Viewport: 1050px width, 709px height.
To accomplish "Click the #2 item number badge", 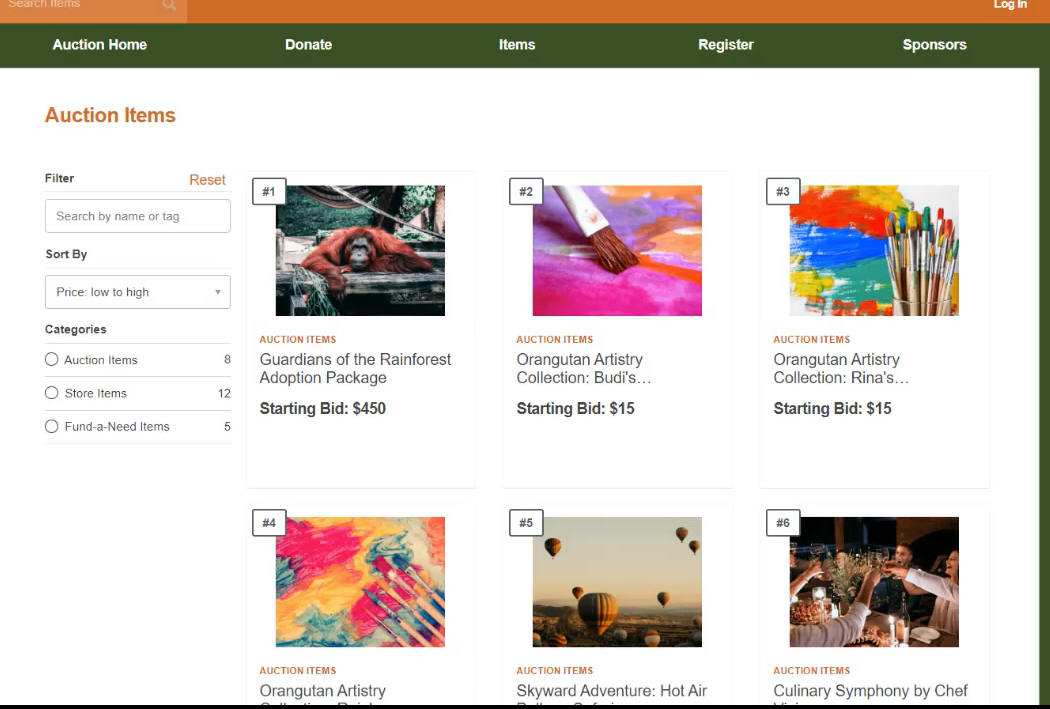I will pyautogui.click(x=526, y=191).
